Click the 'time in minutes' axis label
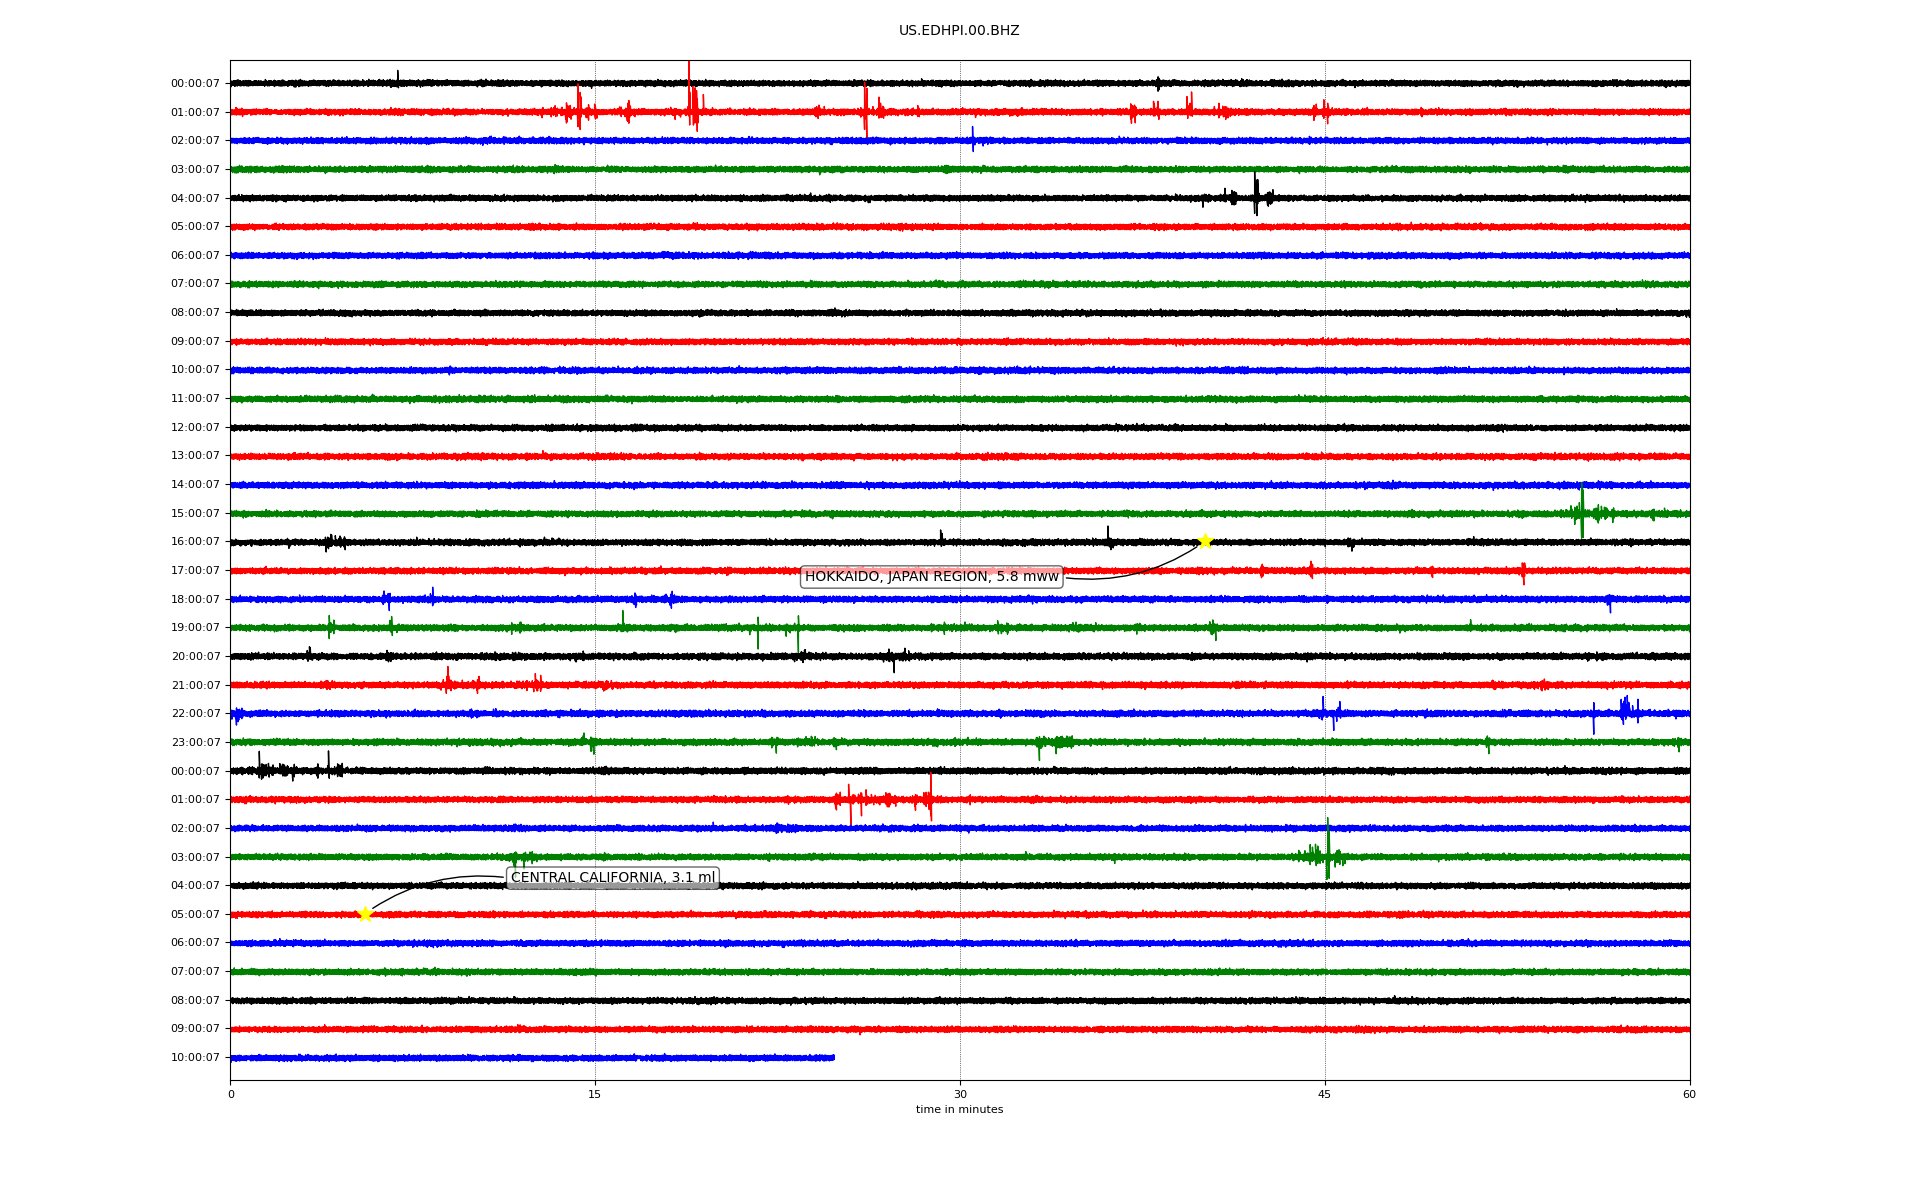Image resolution: width=1920 pixels, height=1200 pixels. click(959, 1110)
